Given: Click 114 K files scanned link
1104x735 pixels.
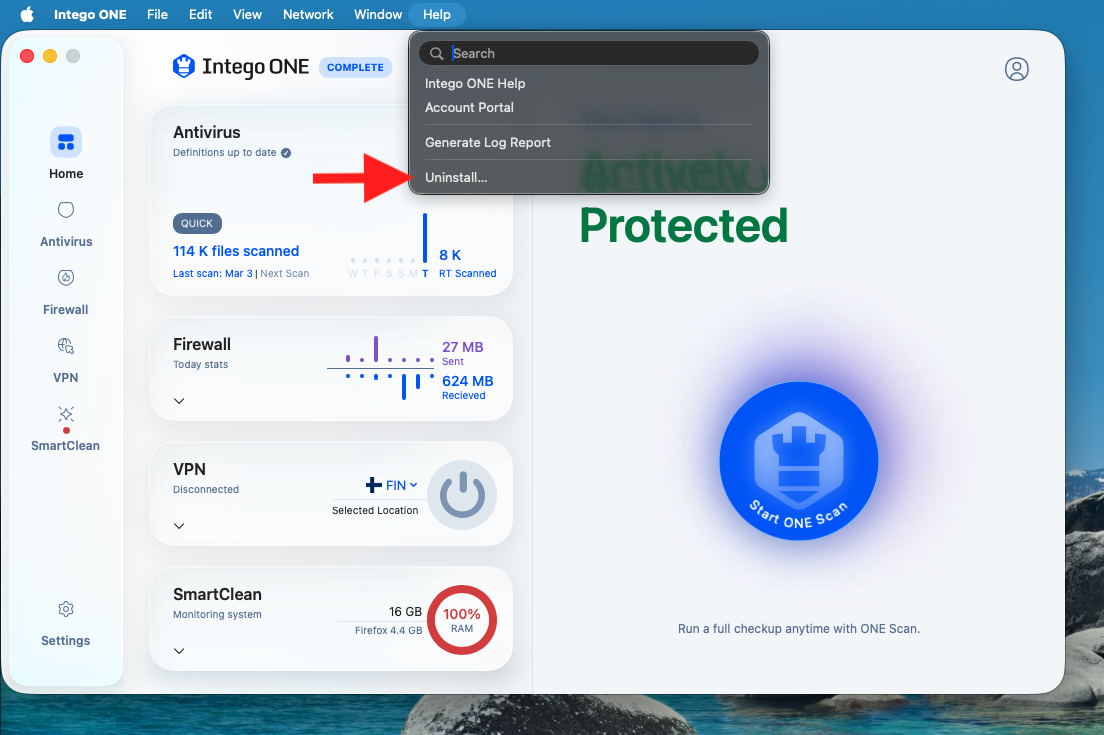Looking at the screenshot, I should click(236, 251).
